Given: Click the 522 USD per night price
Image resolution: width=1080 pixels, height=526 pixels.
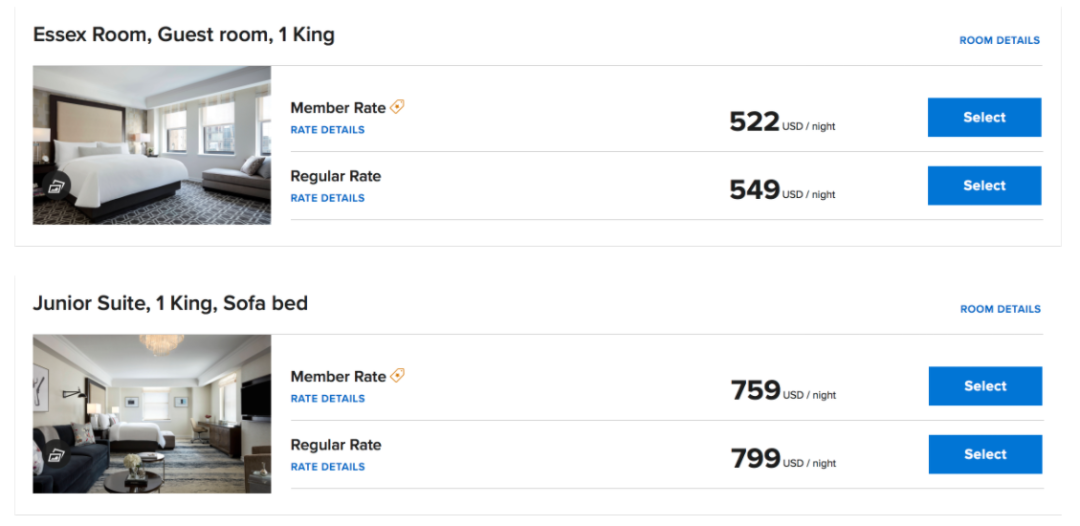Looking at the screenshot, I should tap(782, 122).
